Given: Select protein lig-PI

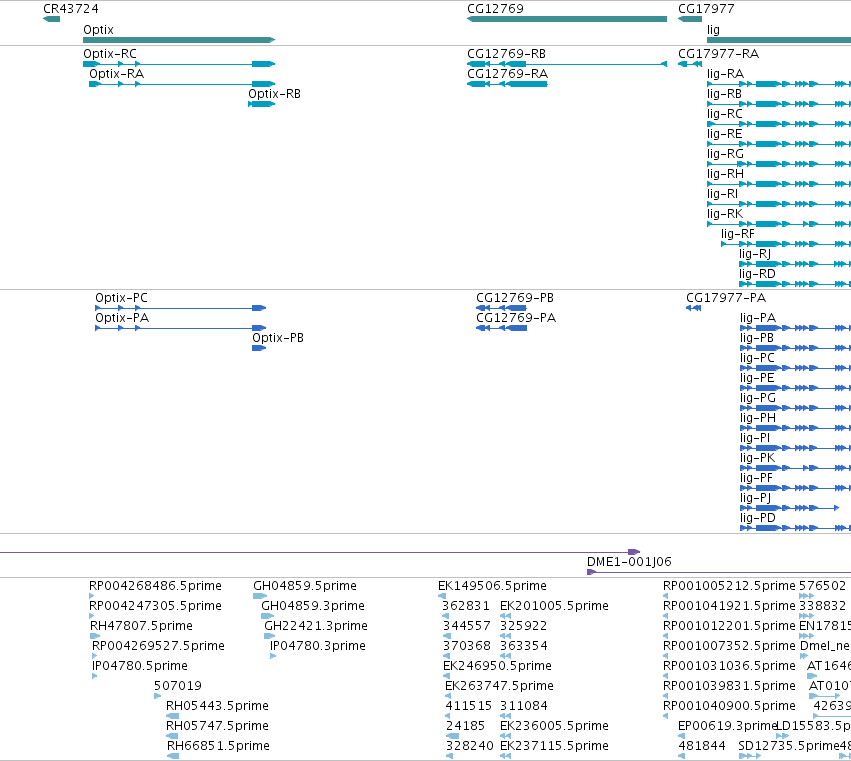Looking at the screenshot, I should [795, 448].
